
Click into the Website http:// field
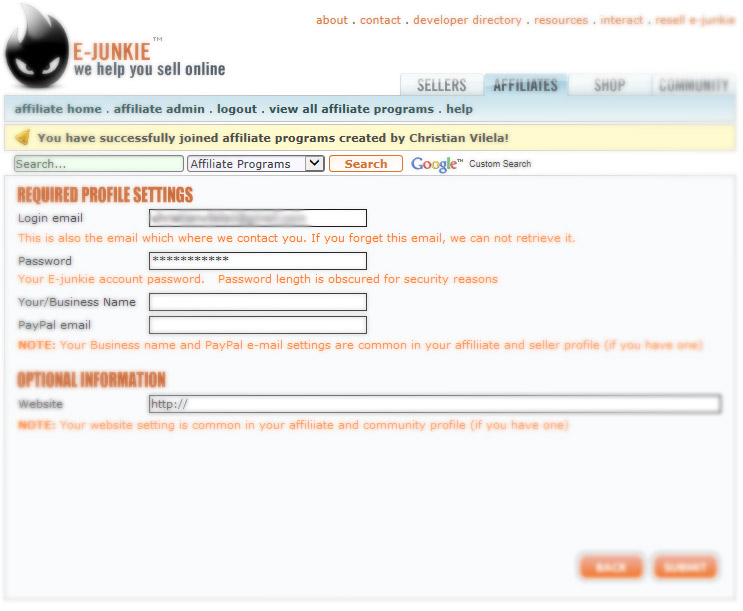[x=435, y=404]
